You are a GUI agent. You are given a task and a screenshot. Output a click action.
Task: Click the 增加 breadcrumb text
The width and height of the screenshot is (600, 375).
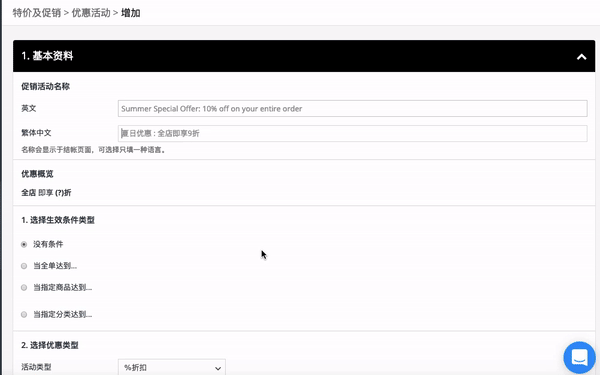coord(130,13)
